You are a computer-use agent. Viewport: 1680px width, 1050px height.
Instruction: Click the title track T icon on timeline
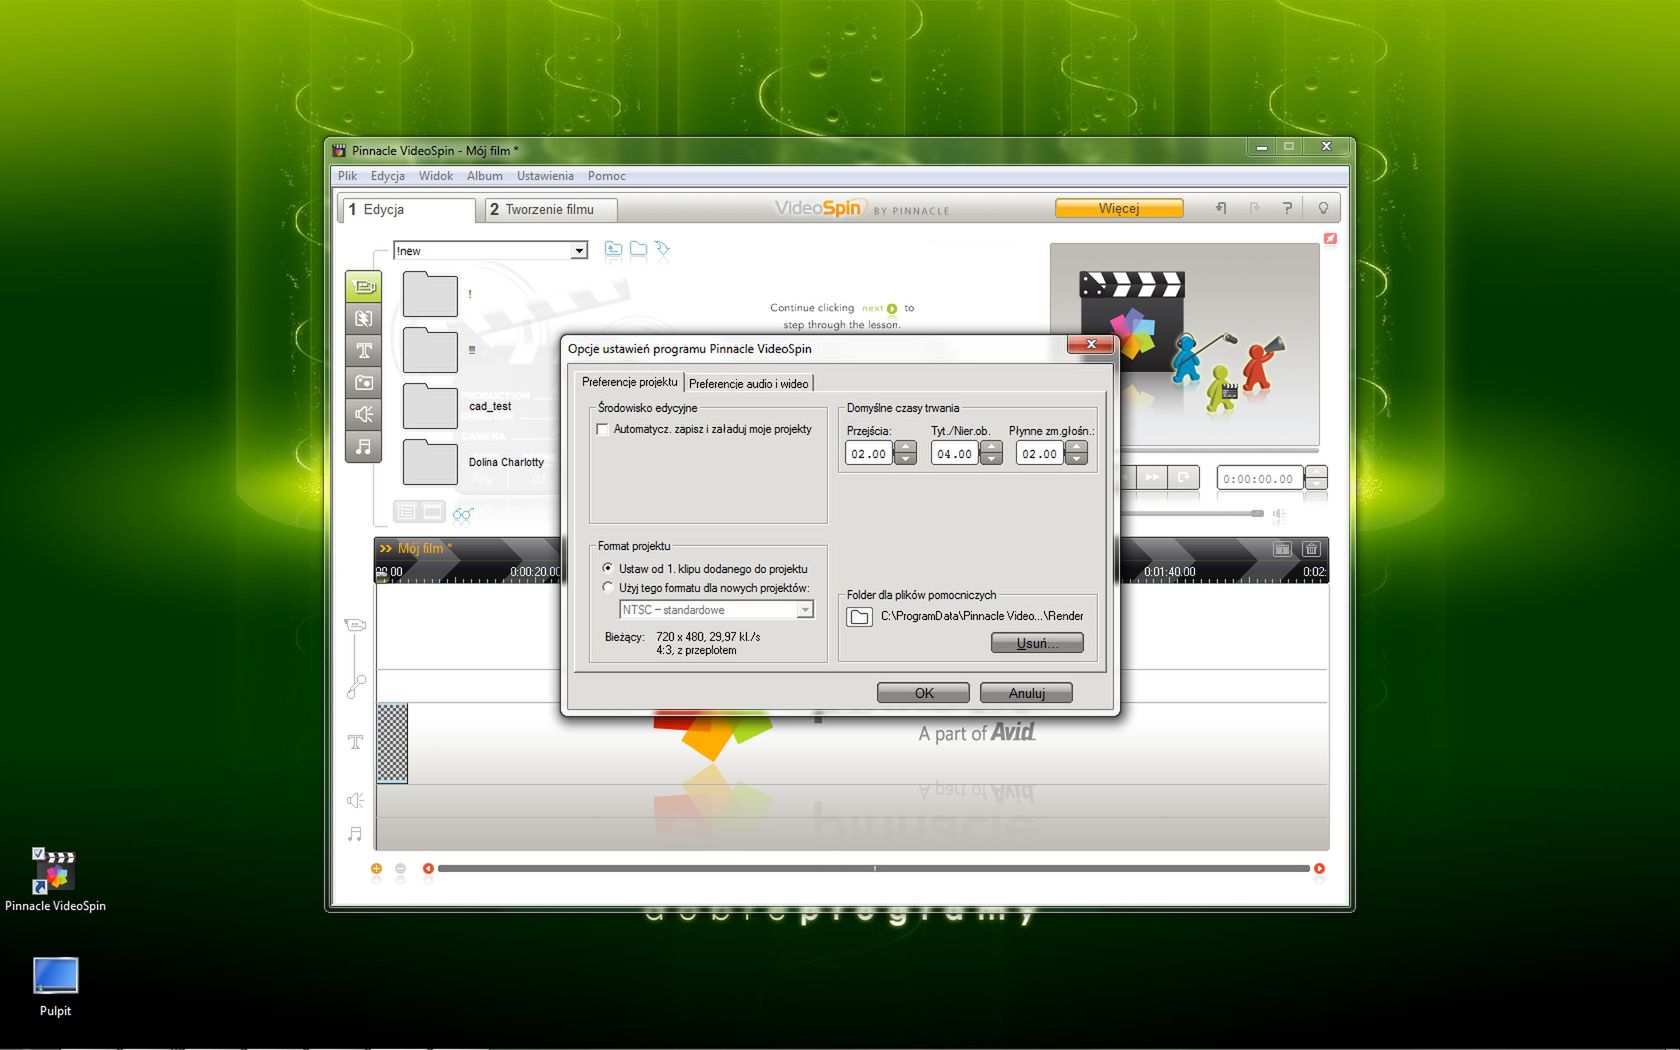(355, 742)
